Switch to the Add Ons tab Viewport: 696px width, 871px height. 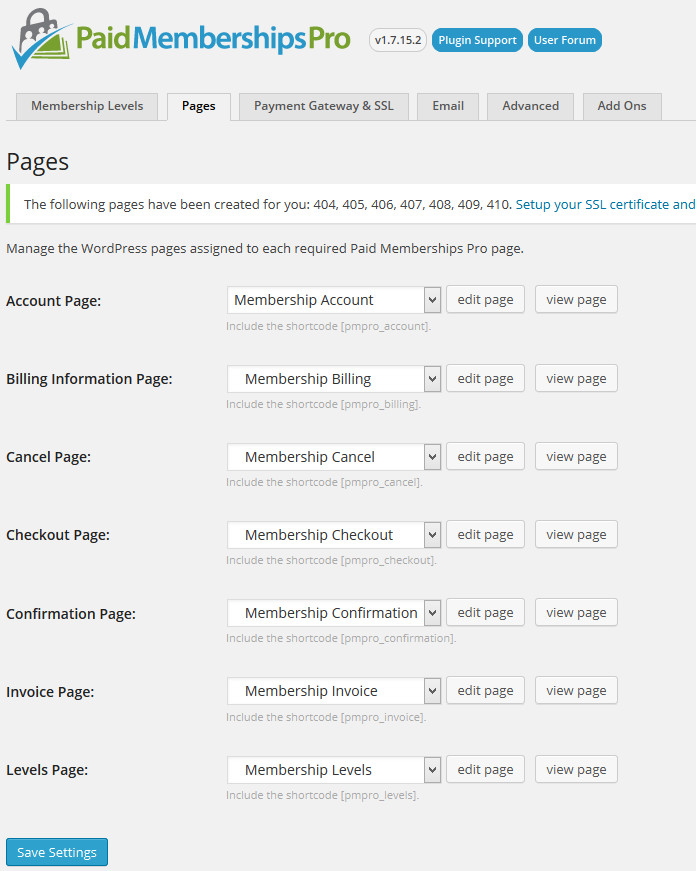tap(622, 106)
